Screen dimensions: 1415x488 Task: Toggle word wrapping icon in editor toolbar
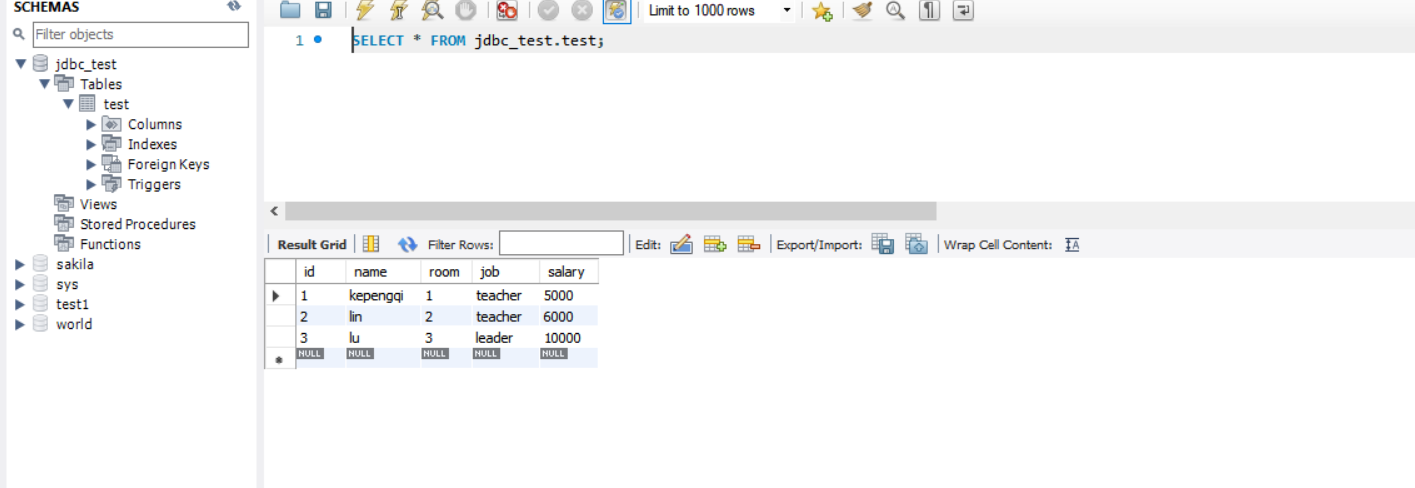click(x=962, y=11)
